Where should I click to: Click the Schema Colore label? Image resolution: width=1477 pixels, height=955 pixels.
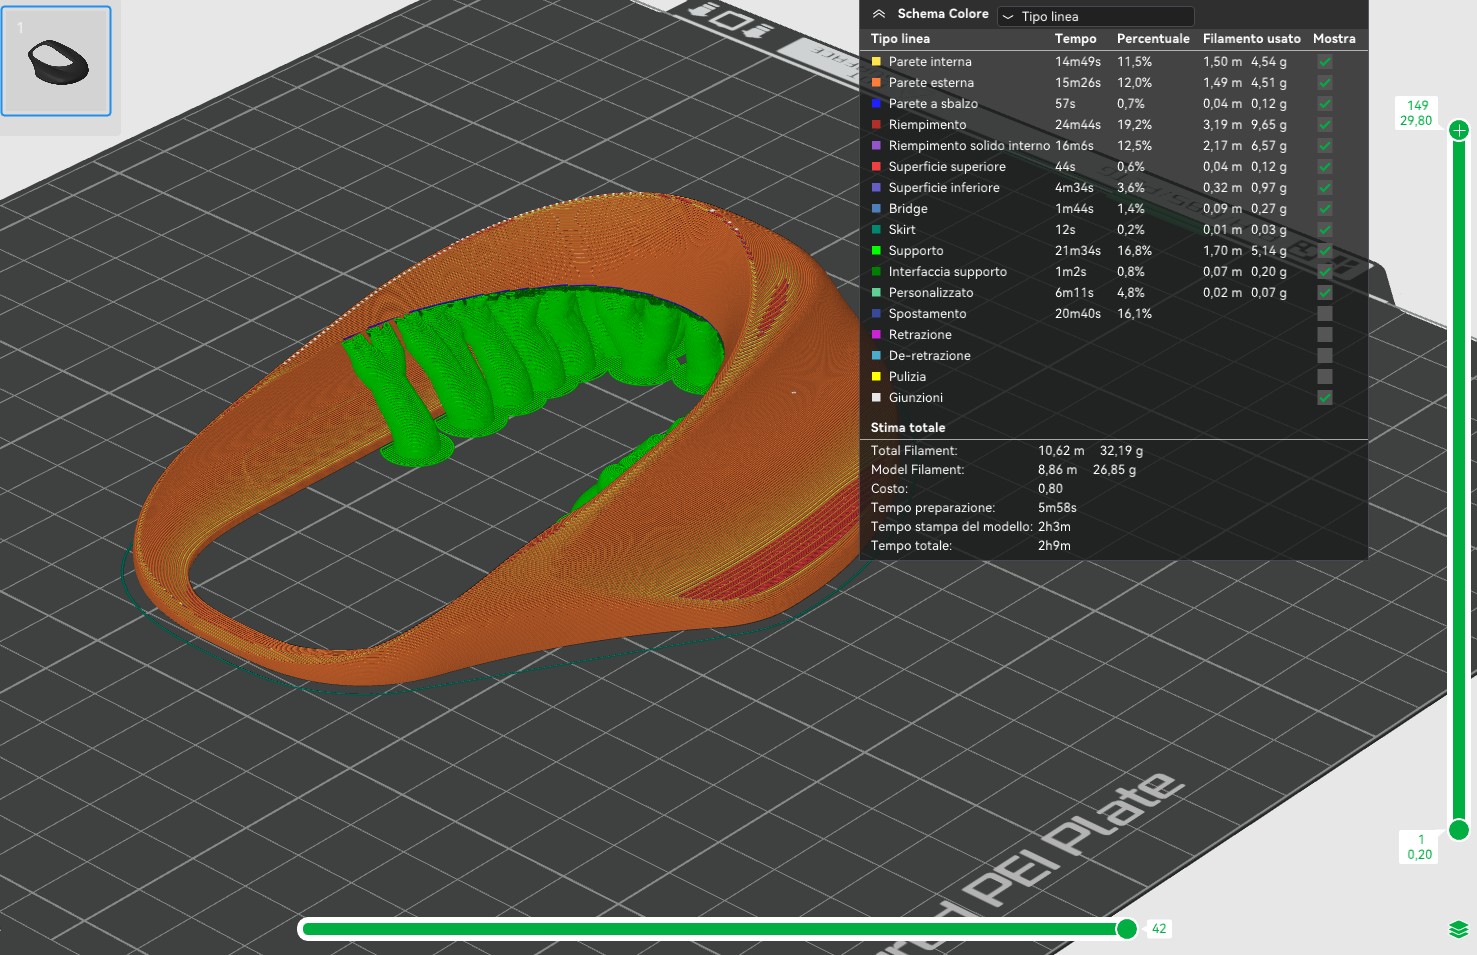click(x=943, y=14)
